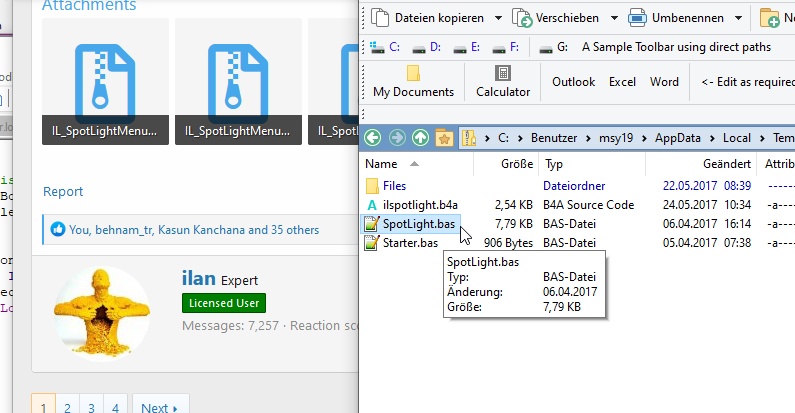This screenshot has height=413, width=795.
Task: Switch to drive G: in drive bar
Action: click(553, 47)
